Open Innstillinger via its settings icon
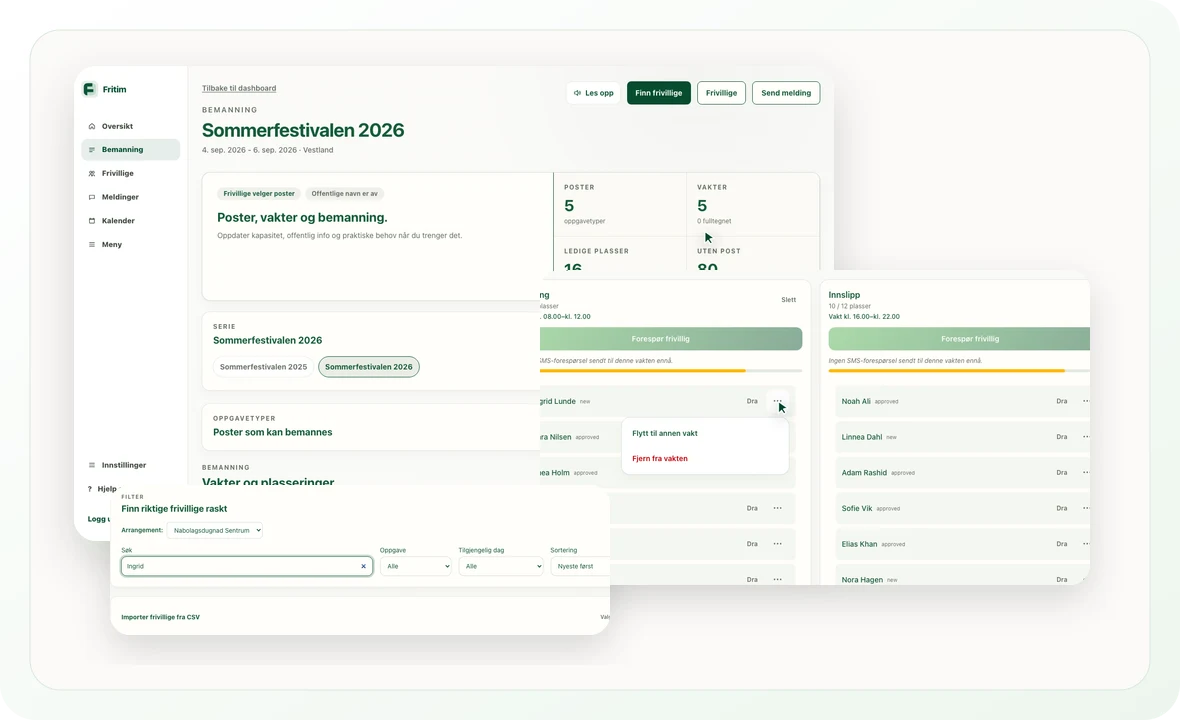The width and height of the screenshot is (1180, 720). click(x=92, y=465)
